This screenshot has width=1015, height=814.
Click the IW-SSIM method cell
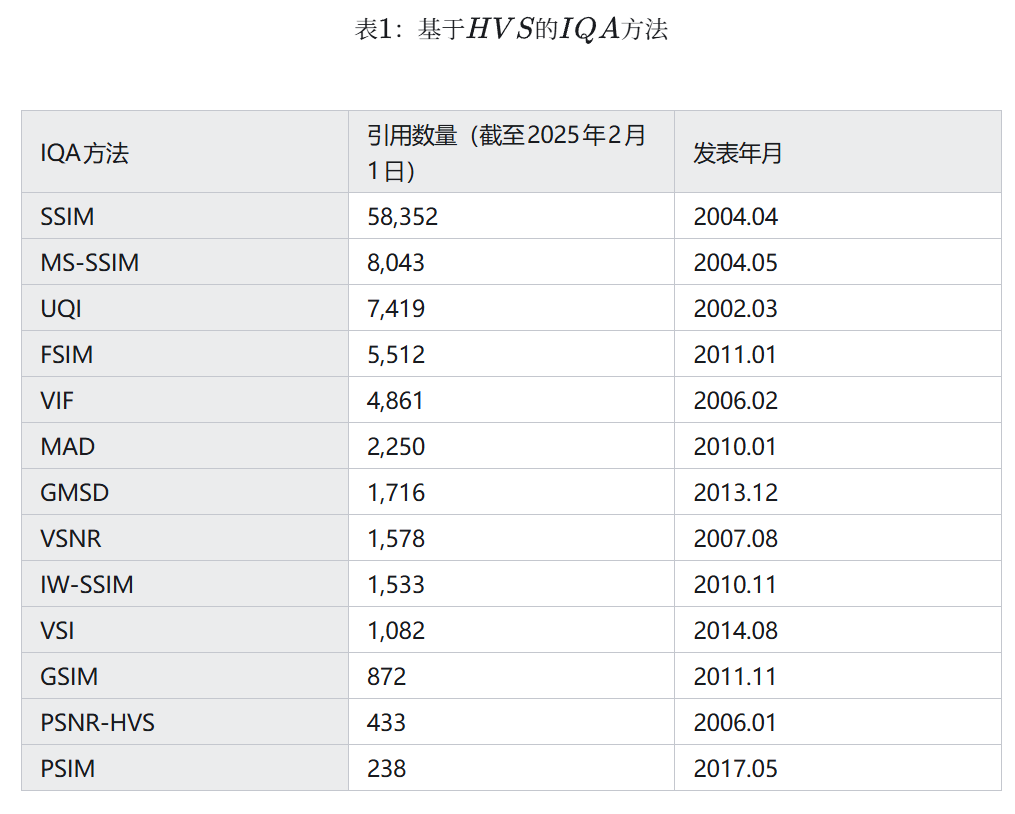click(x=87, y=585)
